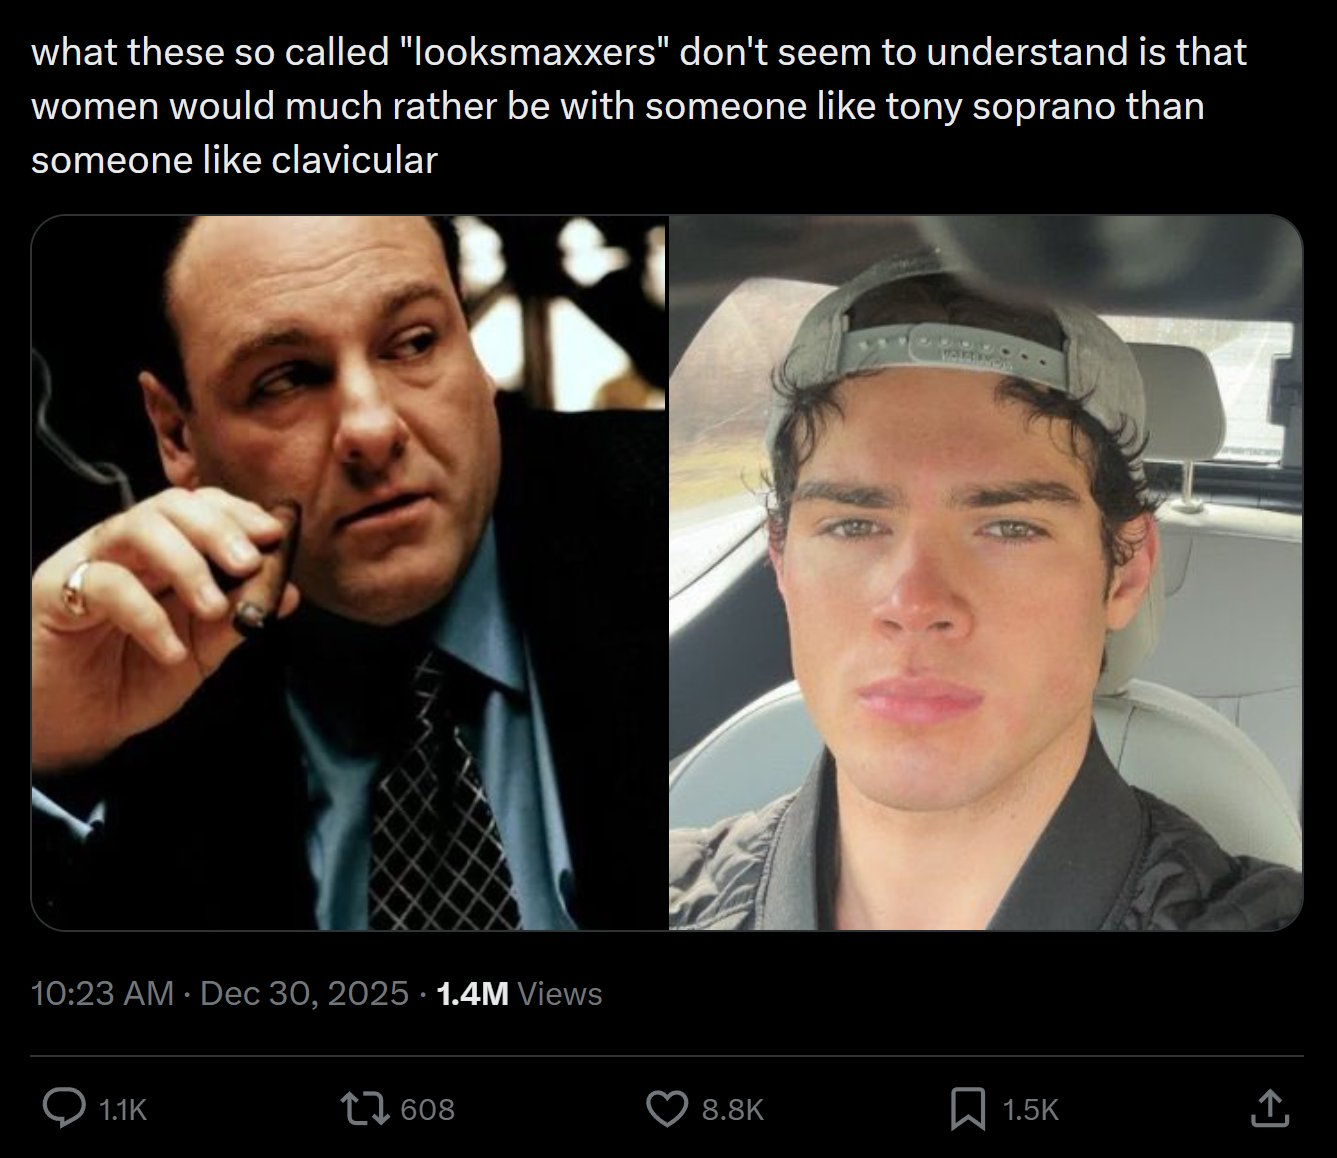This screenshot has width=1337, height=1158.
Task: Click the bookmark icon
Action: tap(966, 1108)
